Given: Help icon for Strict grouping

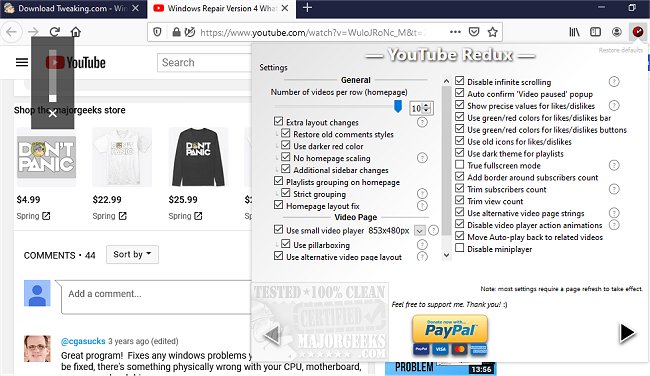Looking at the screenshot, I should coord(422,194).
